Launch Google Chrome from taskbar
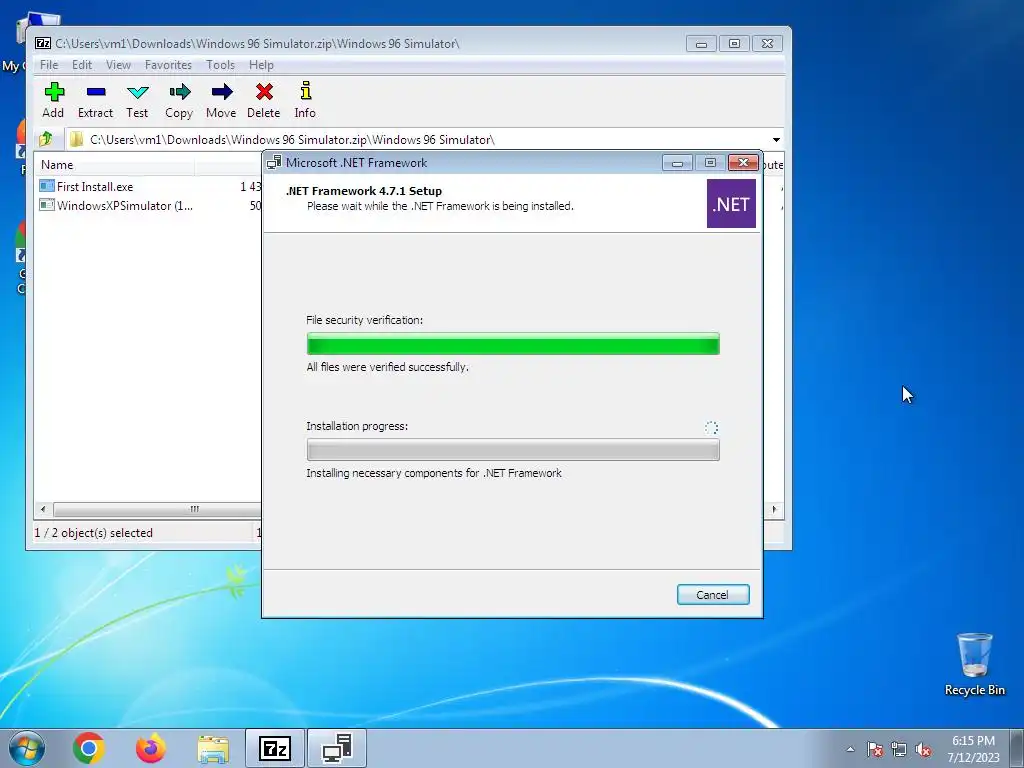Viewport: 1024px width, 768px height. point(89,748)
